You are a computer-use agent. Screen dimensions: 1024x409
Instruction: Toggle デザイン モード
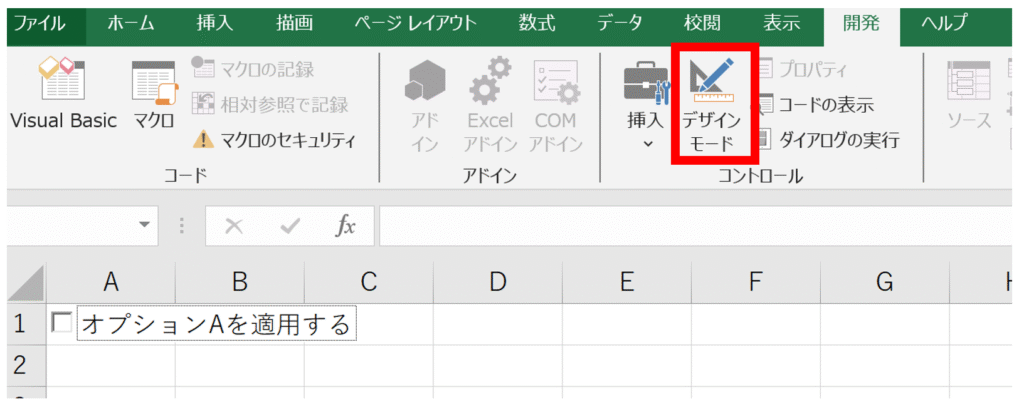click(711, 105)
